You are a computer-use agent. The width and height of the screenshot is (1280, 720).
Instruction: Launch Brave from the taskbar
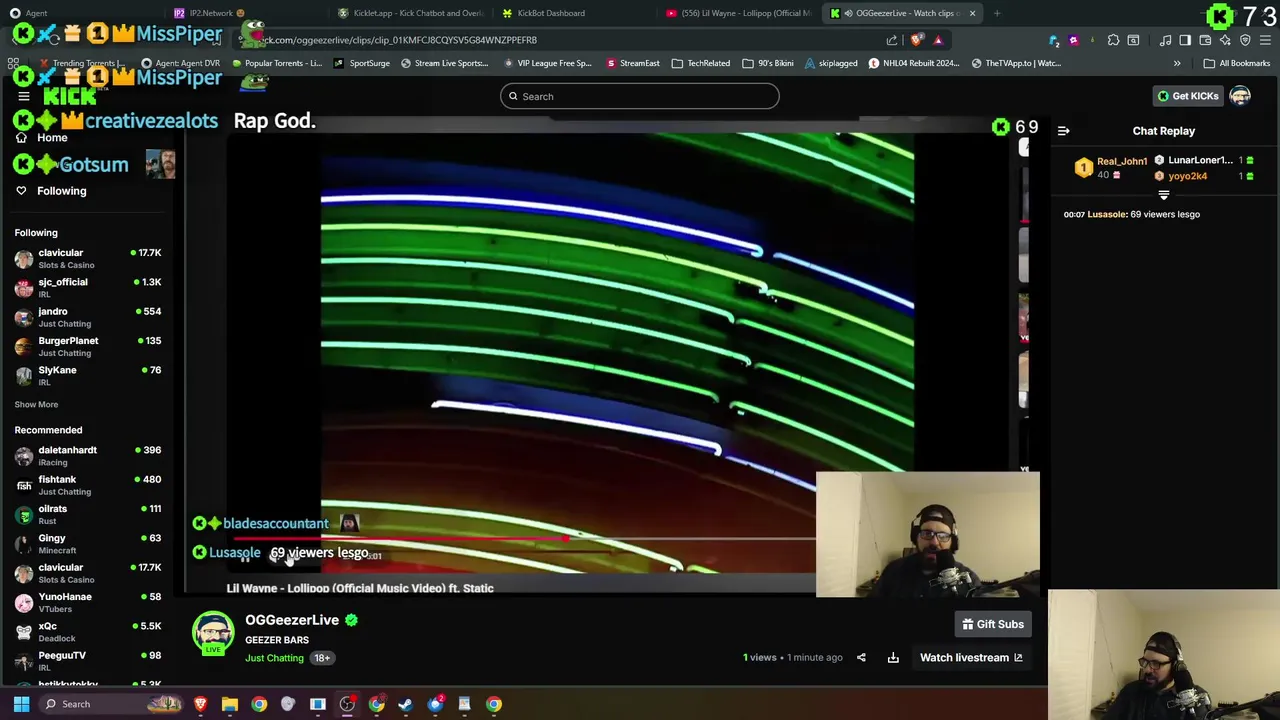pyautogui.click(x=201, y=704)
